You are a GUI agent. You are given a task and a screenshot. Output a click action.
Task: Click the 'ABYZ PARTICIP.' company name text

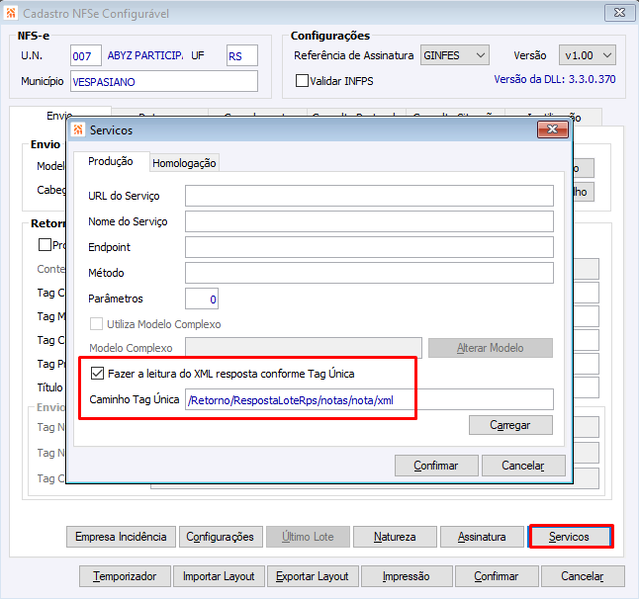click(x=145, y=55)
